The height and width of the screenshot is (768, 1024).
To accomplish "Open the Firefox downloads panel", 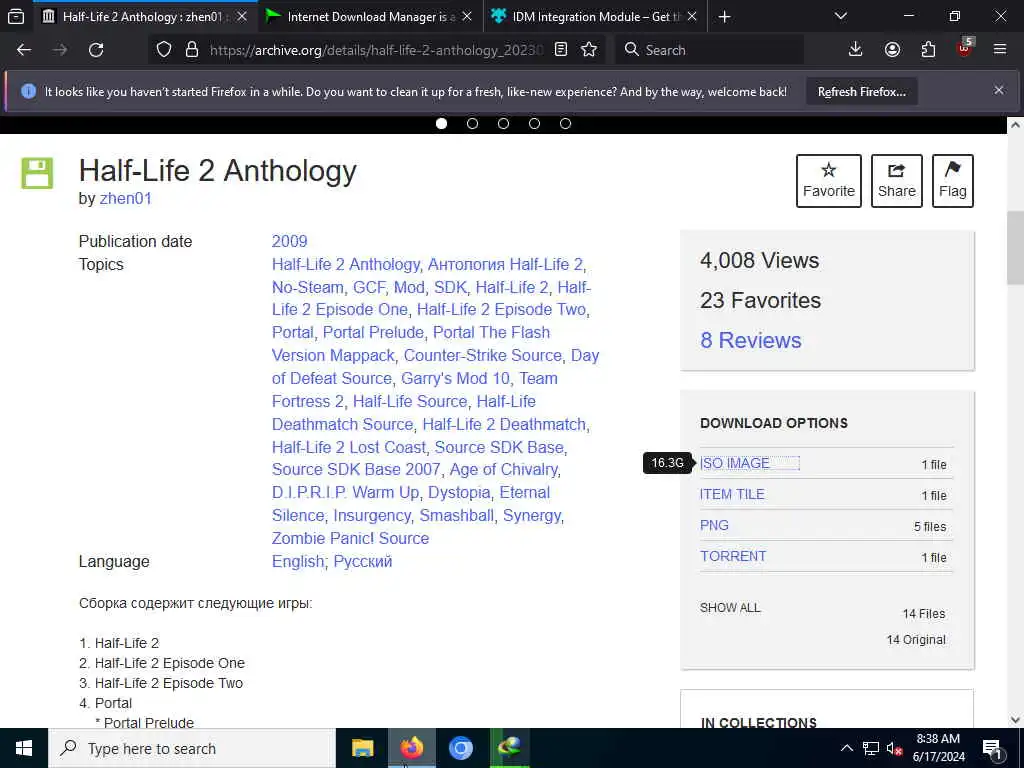I will [856, 50].
